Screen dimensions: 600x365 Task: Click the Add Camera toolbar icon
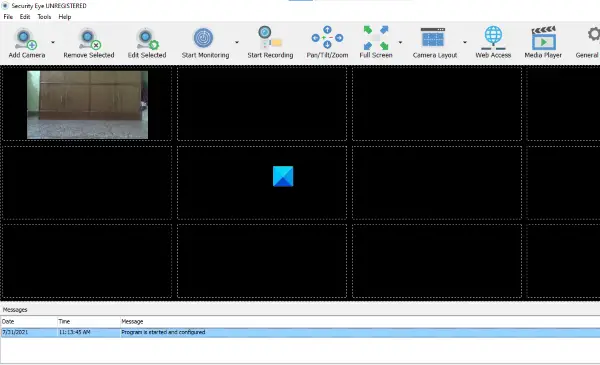pyautogui.click(x=26, y=42)
